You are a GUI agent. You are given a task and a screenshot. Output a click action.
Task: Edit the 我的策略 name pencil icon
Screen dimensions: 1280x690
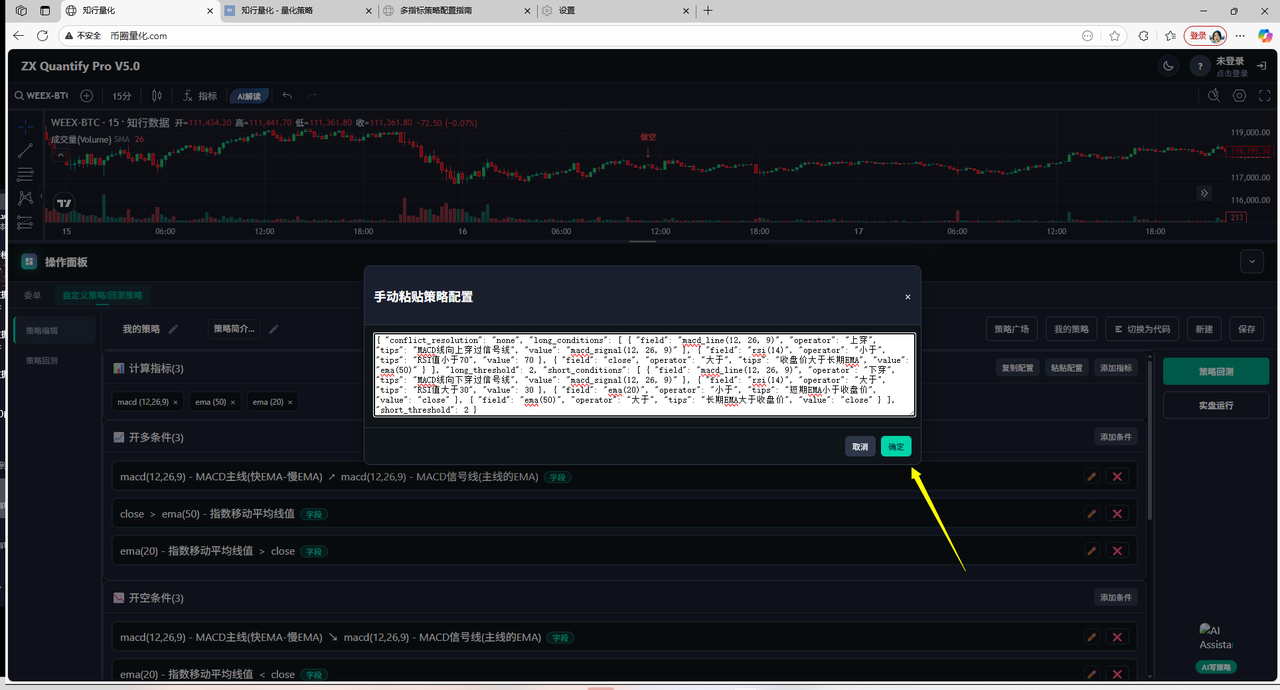point(173,328)
